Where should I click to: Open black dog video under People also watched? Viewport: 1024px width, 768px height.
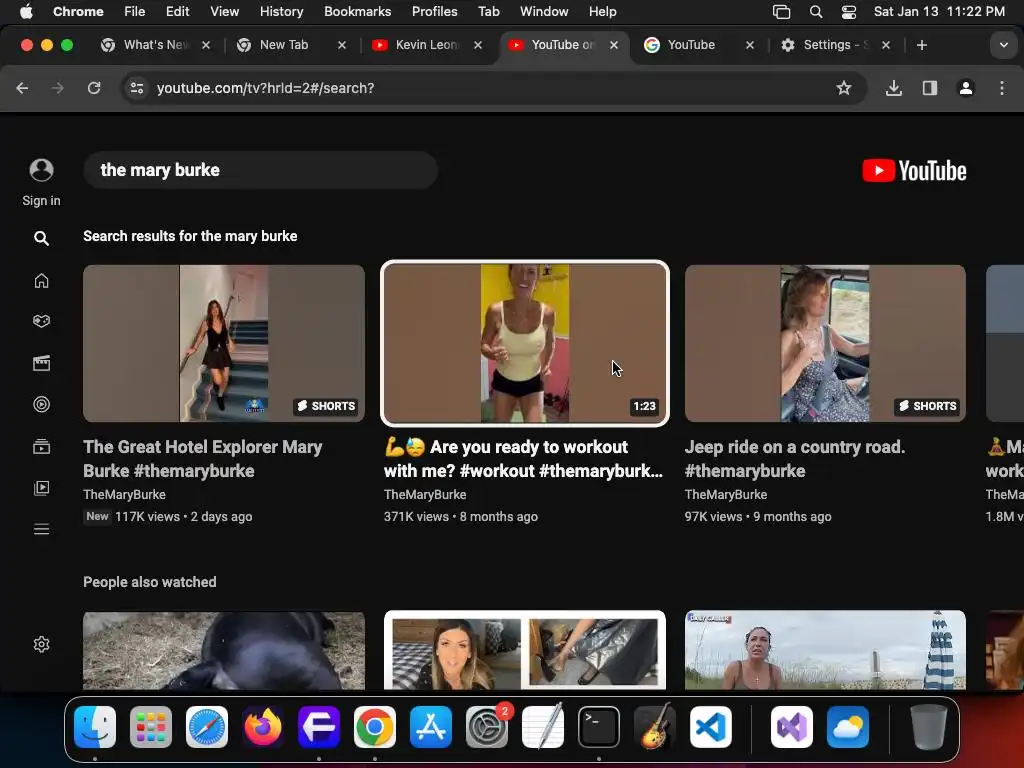pyautogui.click(x=224, y=650)
